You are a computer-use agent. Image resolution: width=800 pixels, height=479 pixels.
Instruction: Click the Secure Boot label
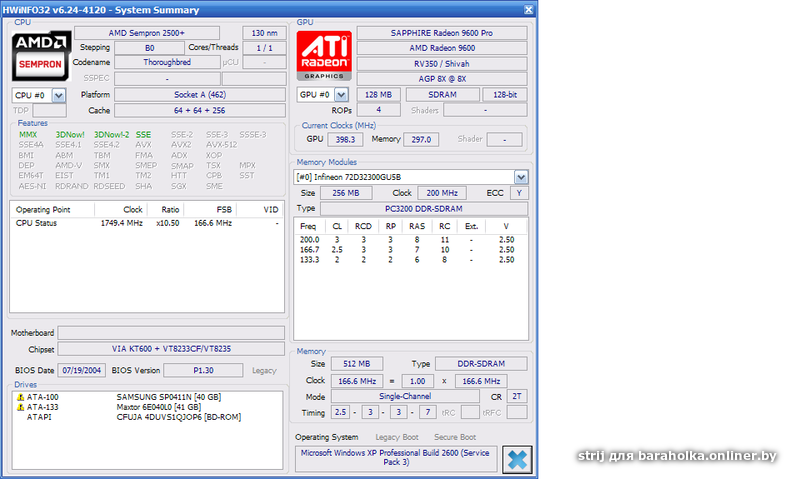[x=455, y=437]
